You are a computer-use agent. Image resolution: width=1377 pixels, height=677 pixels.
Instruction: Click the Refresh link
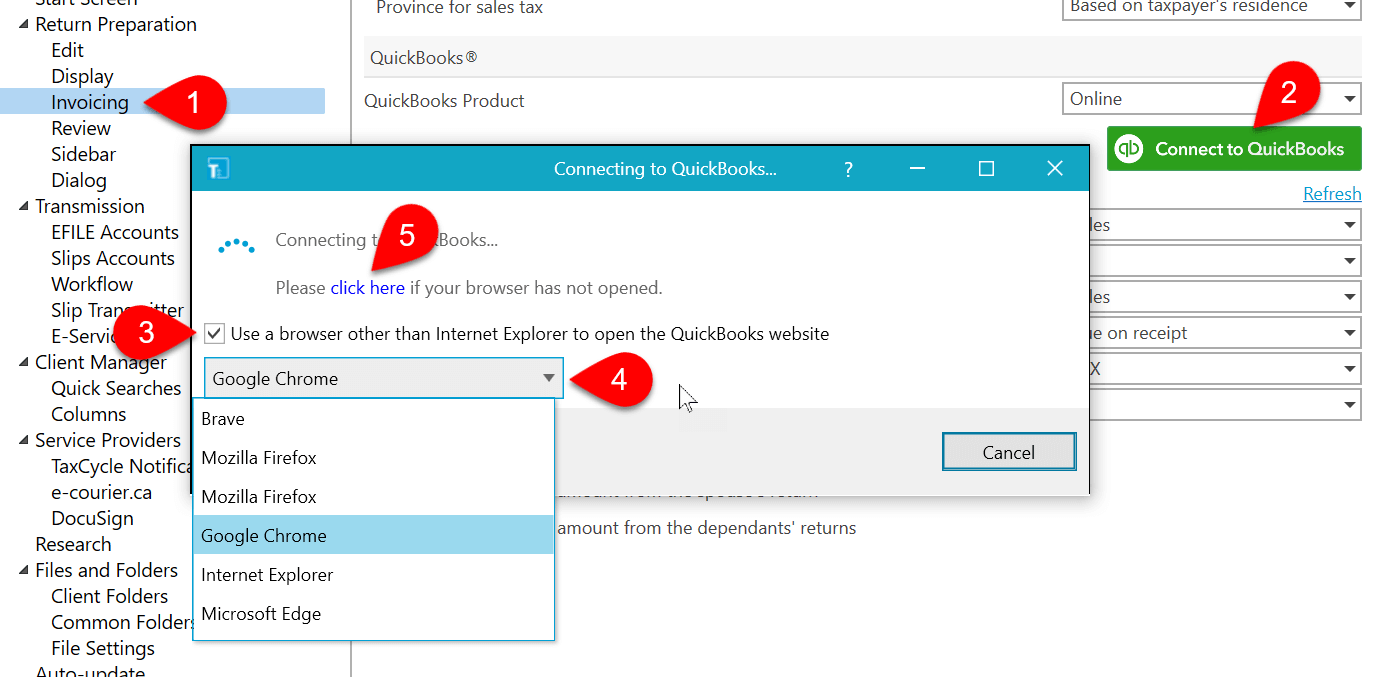[1332, 193]
